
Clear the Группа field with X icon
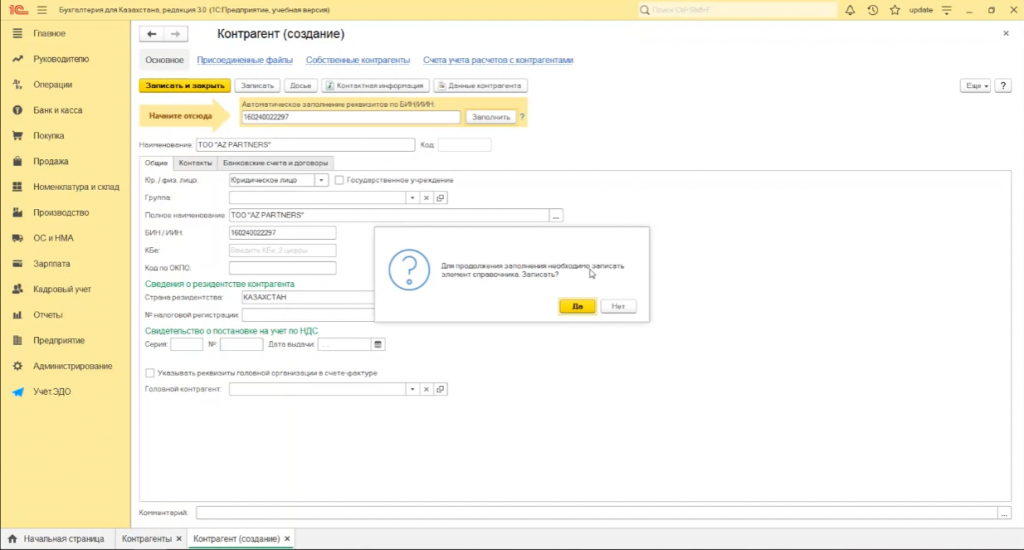(426, 198)
